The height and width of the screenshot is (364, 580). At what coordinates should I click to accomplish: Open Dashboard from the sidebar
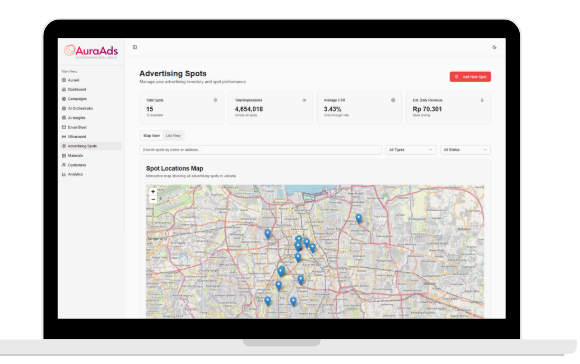(x=91, y=89)
